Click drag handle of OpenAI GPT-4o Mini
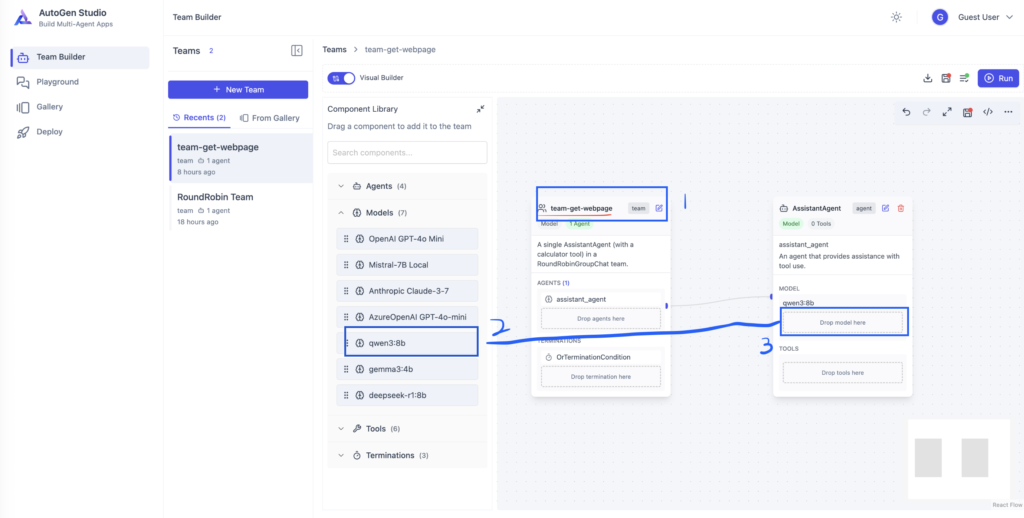 click(x=346, y=239)
